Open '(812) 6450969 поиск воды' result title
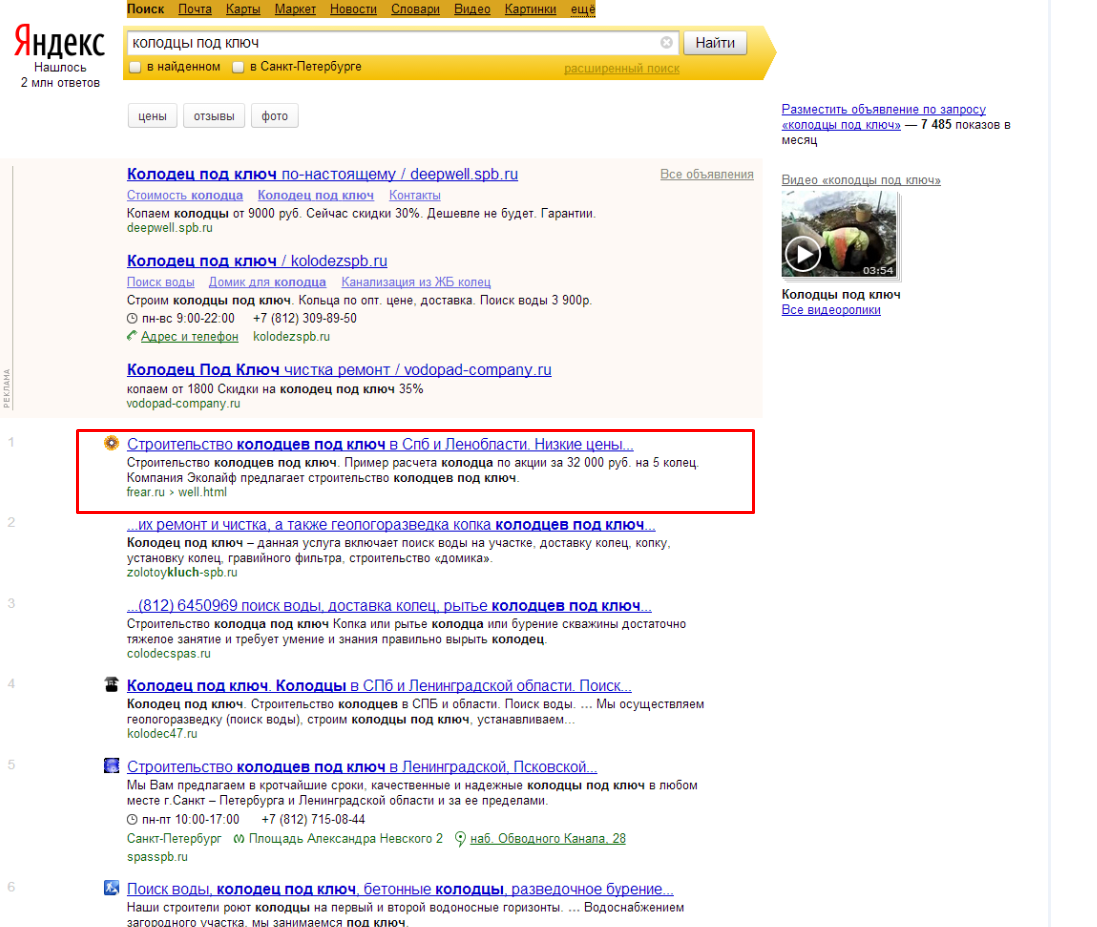This screenshot has height=927, width=1097. point(389,606)
